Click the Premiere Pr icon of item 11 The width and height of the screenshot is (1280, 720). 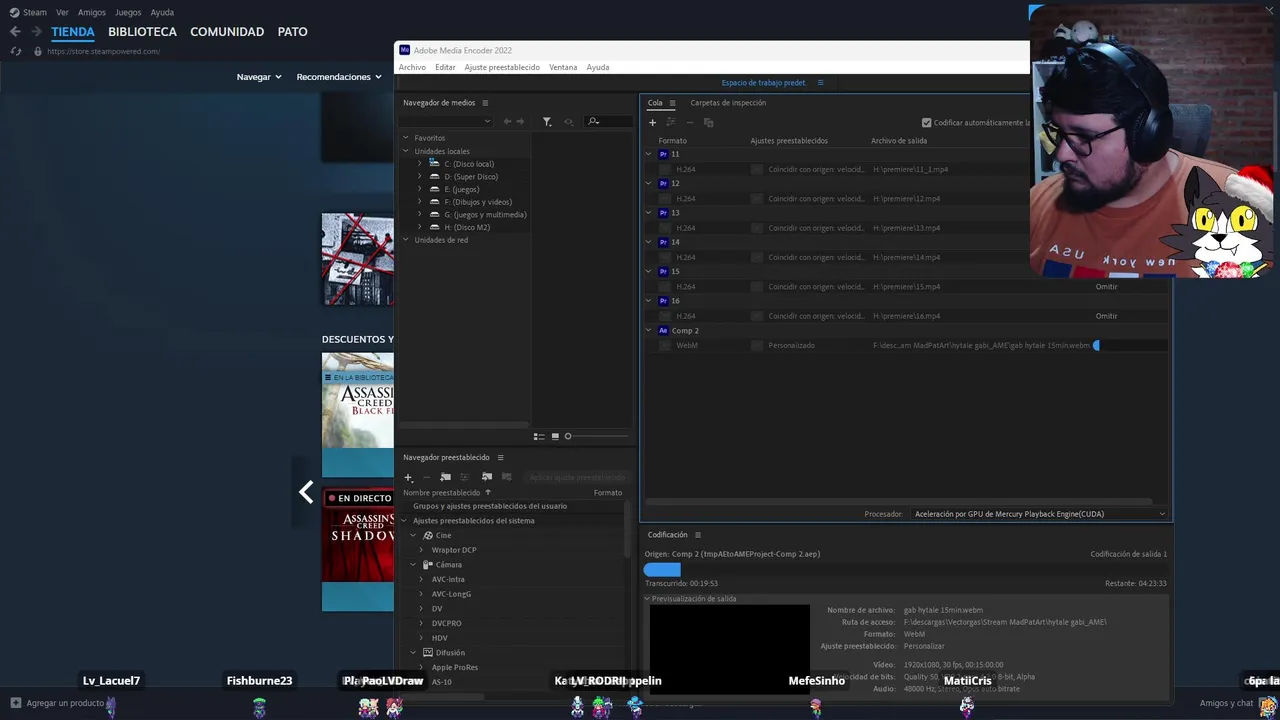tap(663, 154)
